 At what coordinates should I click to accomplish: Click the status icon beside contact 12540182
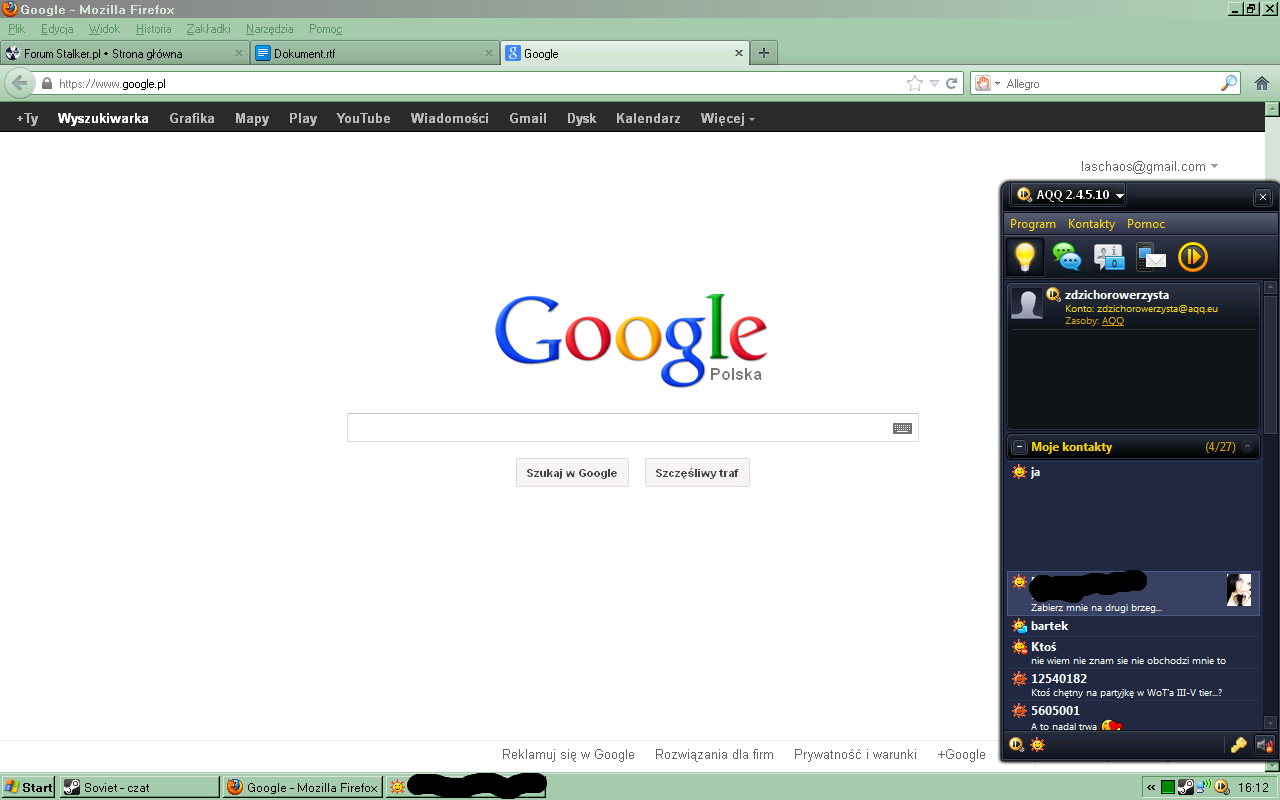click(1019, 679)
